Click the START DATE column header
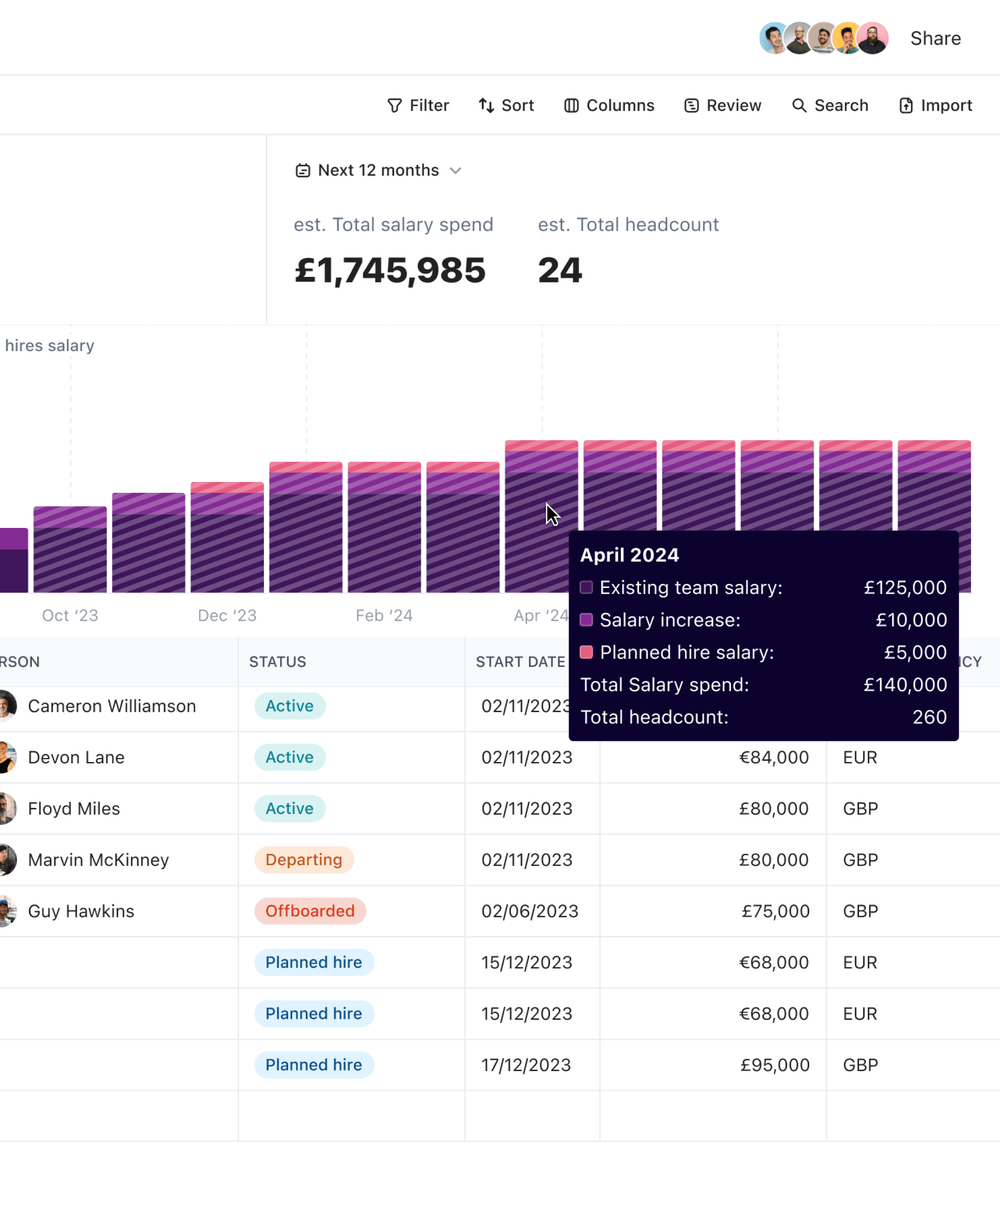This screenshot has width=1000, height=1215. pyautogui.click(x=520, y=662)
